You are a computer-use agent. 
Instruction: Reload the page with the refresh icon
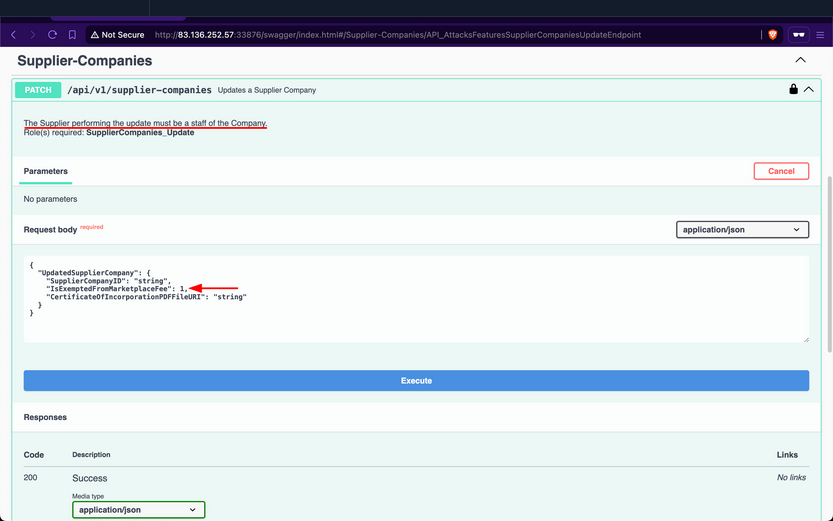point(52,35)
